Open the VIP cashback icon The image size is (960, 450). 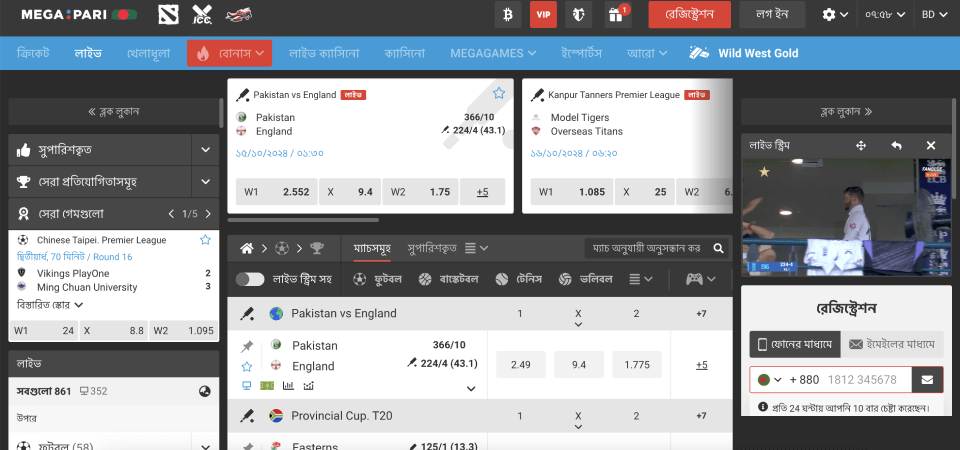[x=544, y=15]
